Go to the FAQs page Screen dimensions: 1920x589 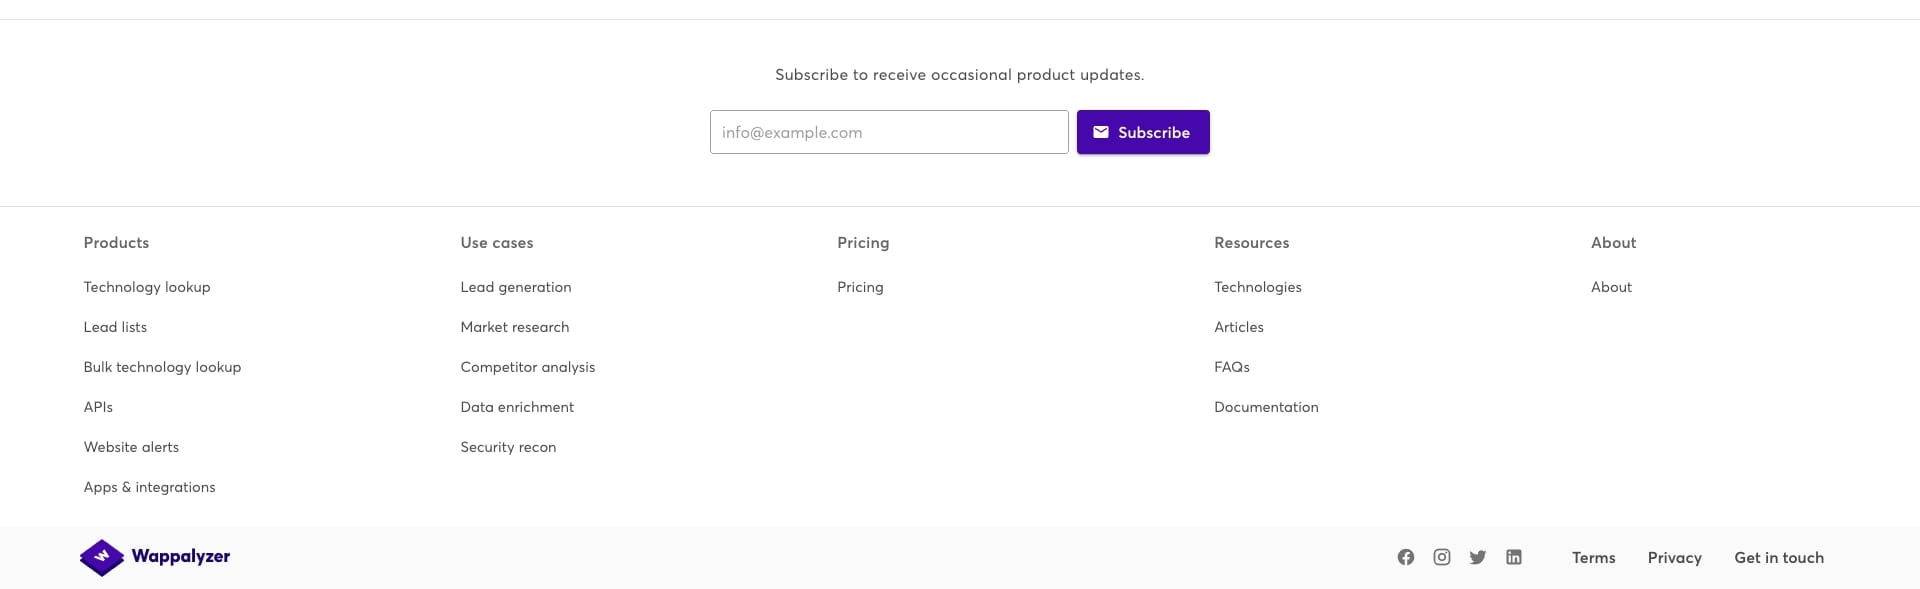(x=1232, y=367)
